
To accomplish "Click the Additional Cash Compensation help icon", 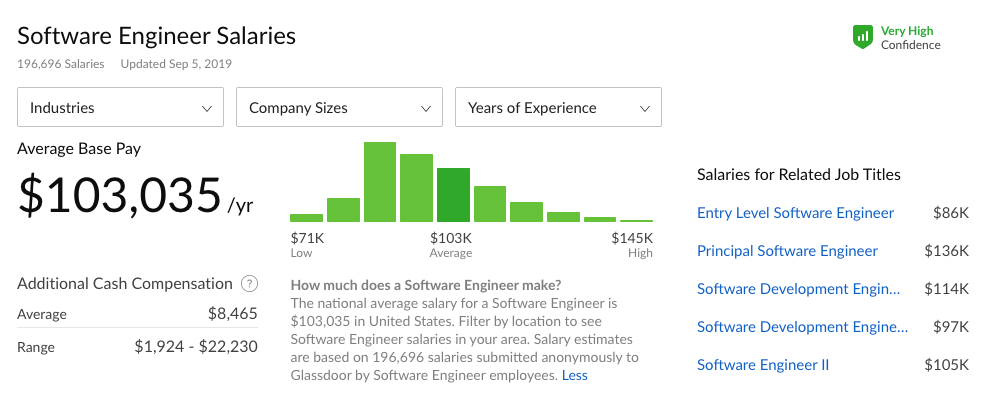I will [250, 284].
